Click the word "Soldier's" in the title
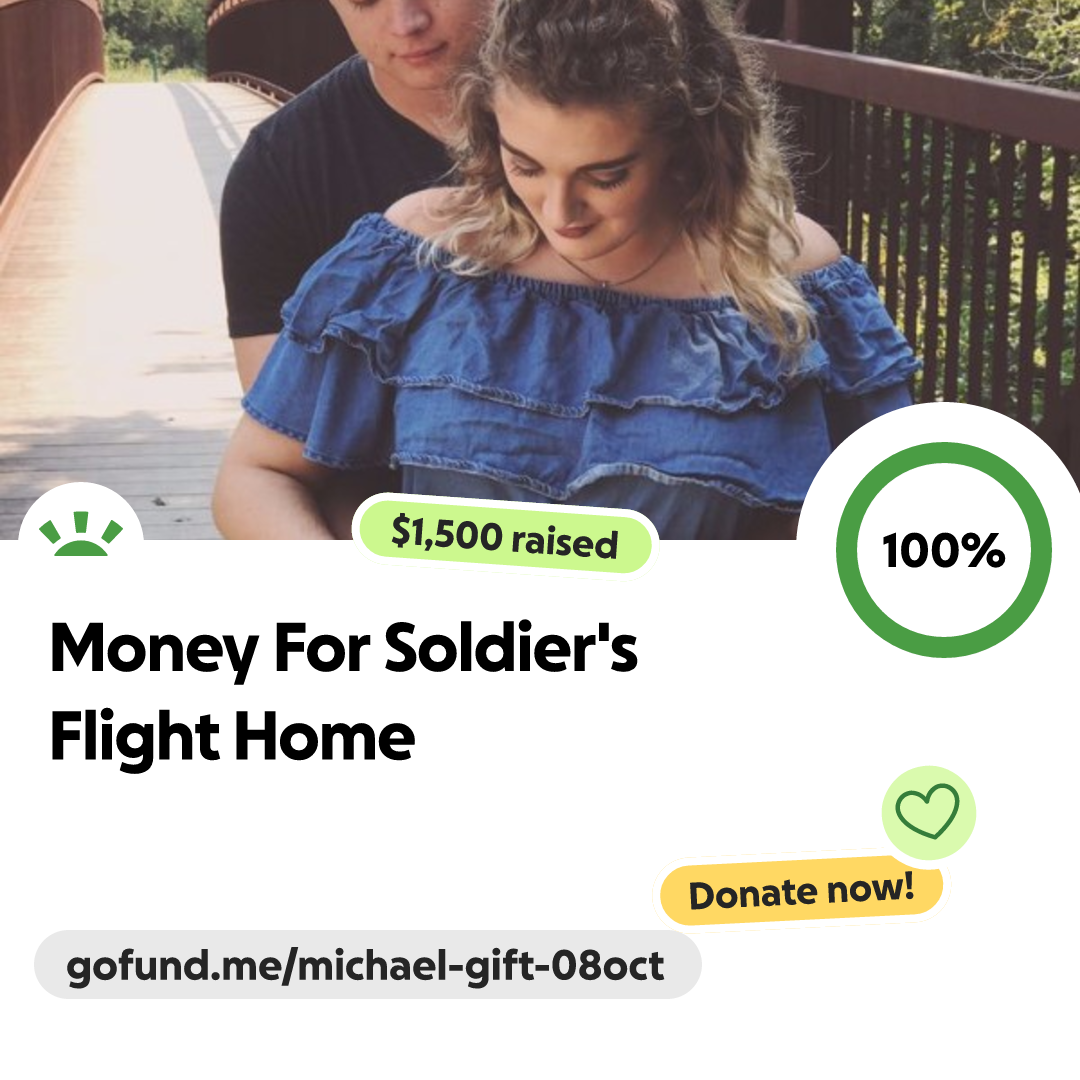The image size is (1080, 1080). coord(511,647)
